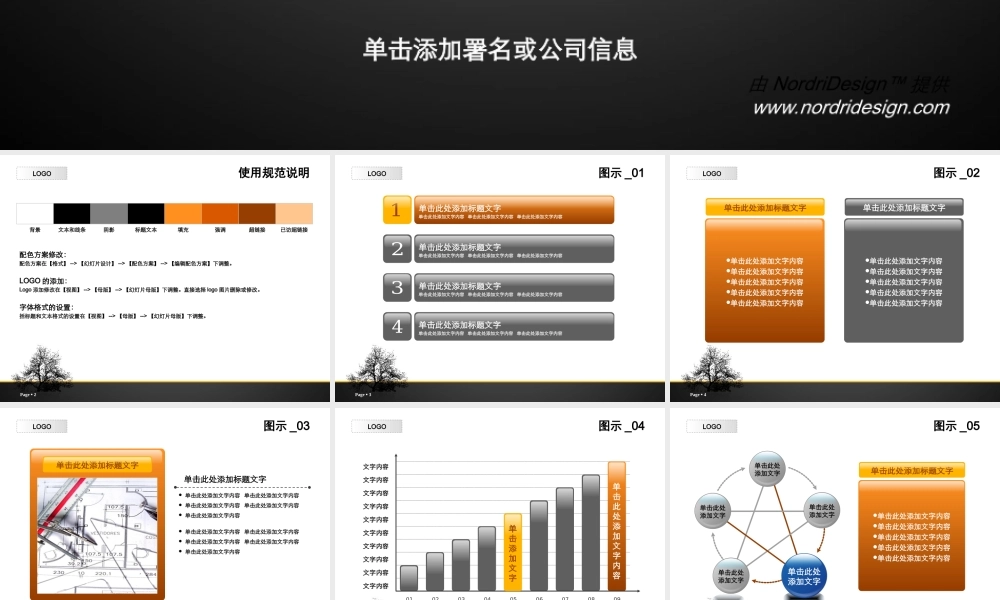Select the yellow 单击此处添加标题文字 banner in 图示_03

click(96, 465)
